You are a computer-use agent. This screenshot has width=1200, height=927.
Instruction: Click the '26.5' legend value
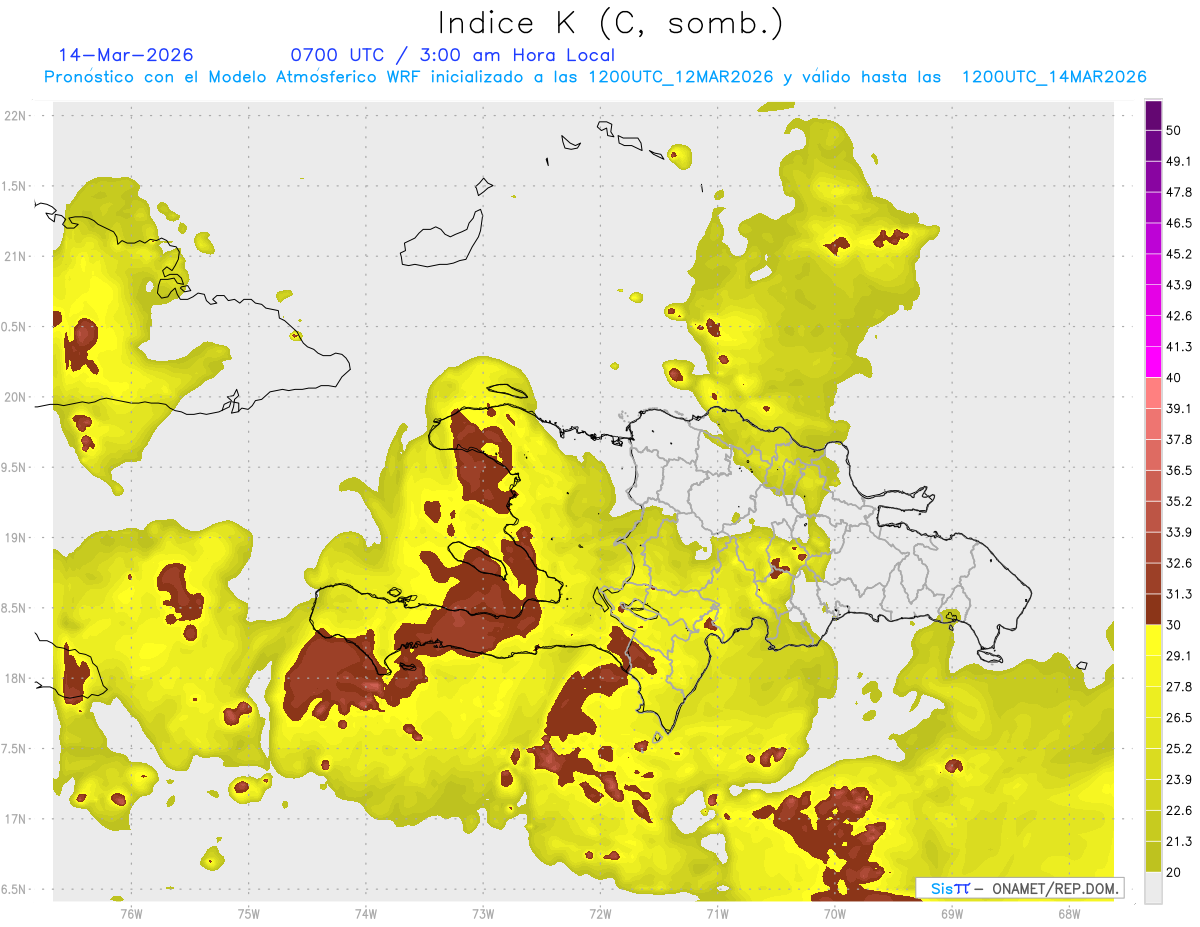coord(1179,717)
